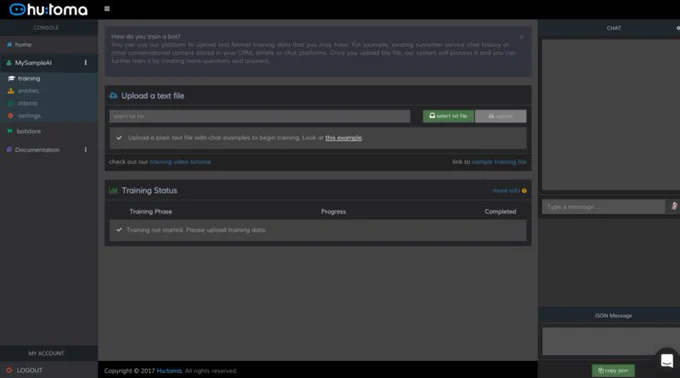Click the JSON message text area

[x=611, y=341]
